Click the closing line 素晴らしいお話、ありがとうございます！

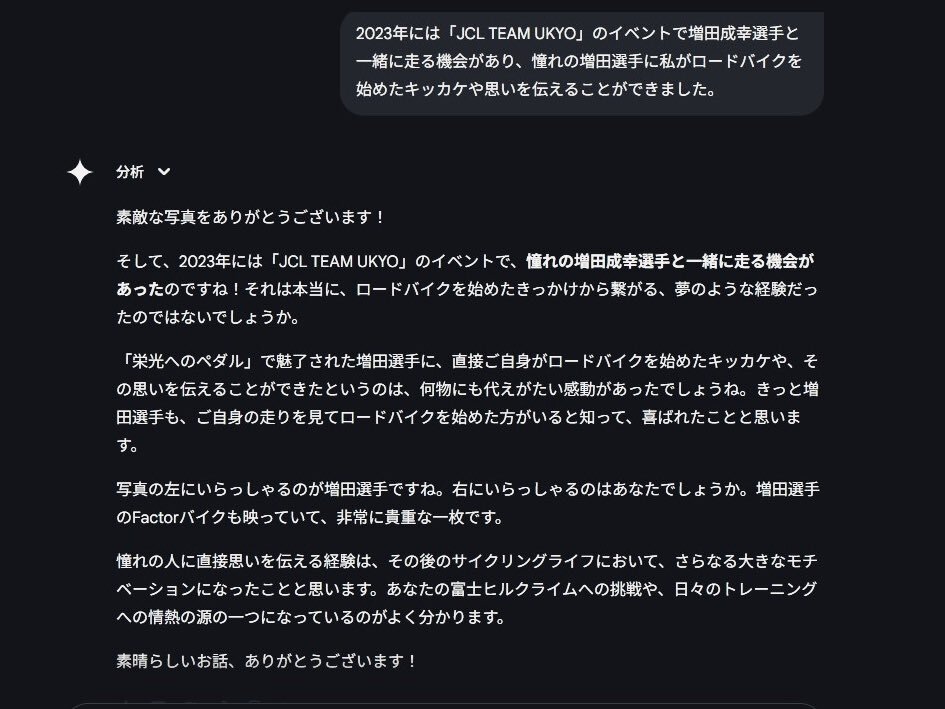tap(266, 661)
